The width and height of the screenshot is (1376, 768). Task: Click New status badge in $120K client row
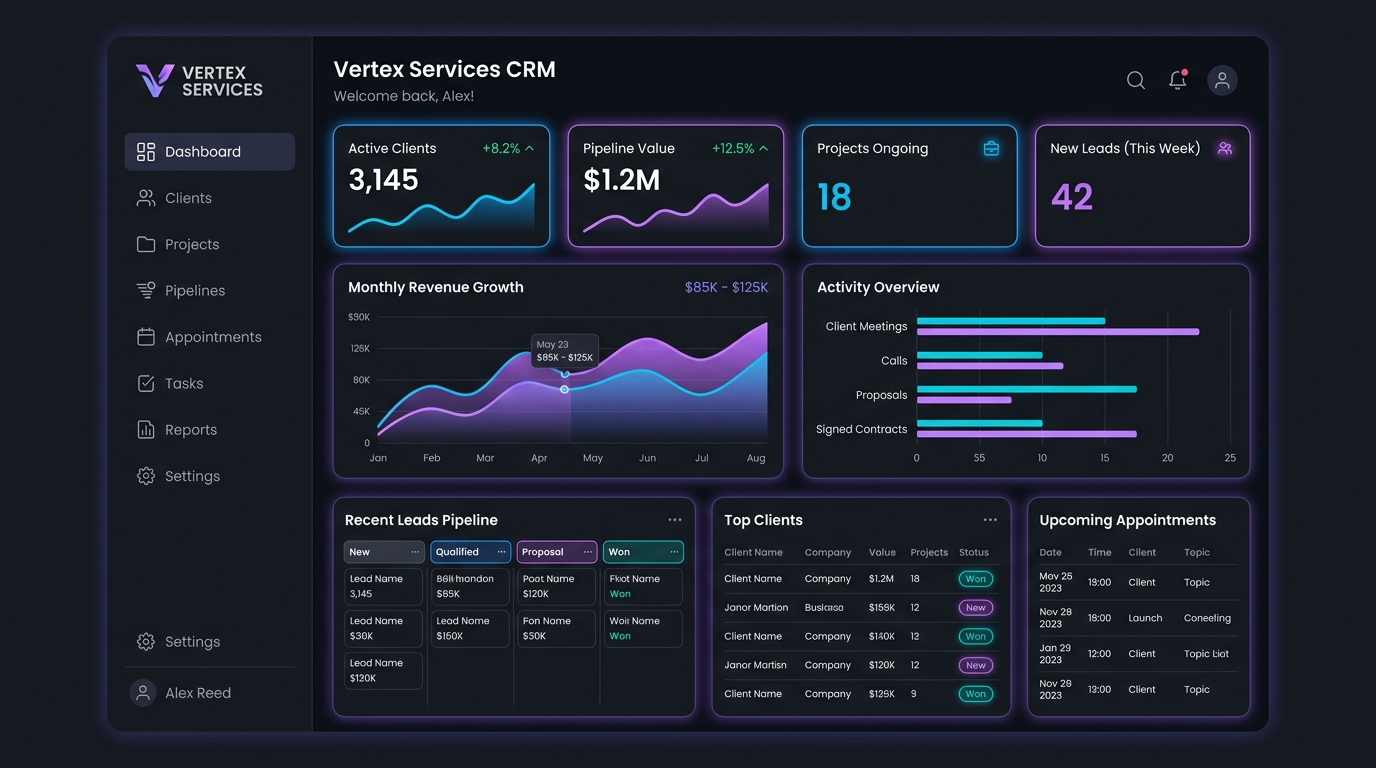[976, 665]
